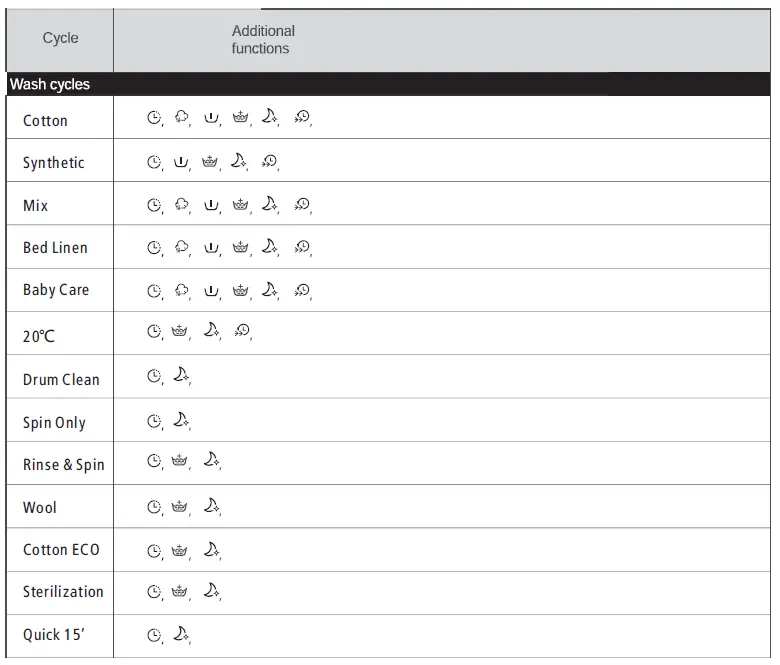This screenshot has width=780, height=665.
Task: Click the speedy clock icon in 20°C row
Action: pos(242,330)
